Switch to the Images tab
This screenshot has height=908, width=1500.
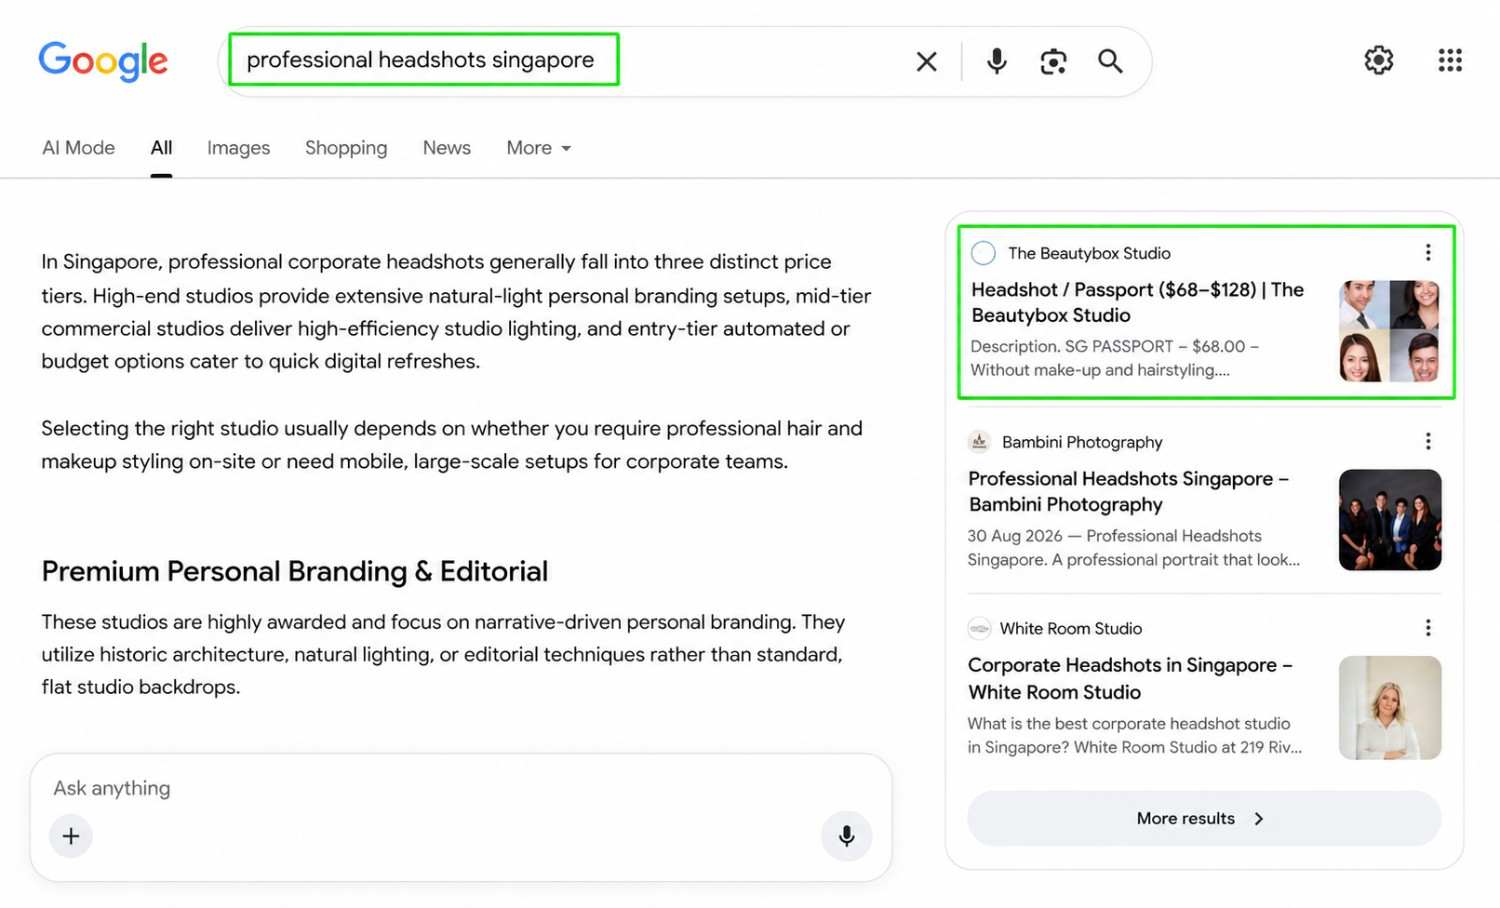click(238, 148)
